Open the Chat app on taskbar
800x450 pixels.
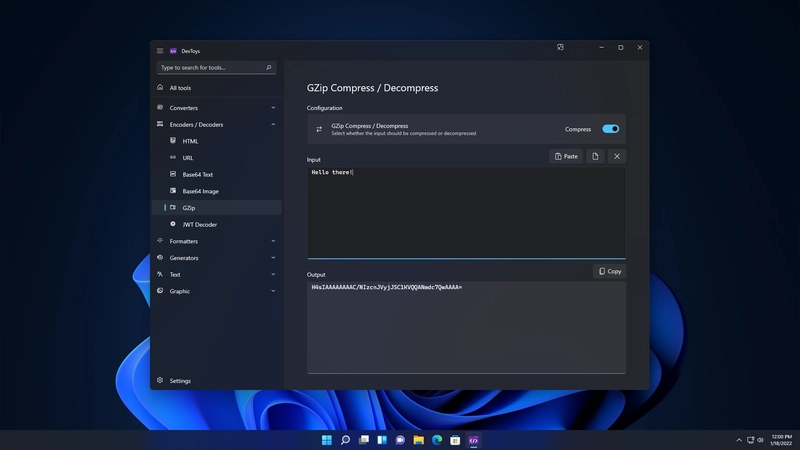pyautogui.click(x=400, y=440)
